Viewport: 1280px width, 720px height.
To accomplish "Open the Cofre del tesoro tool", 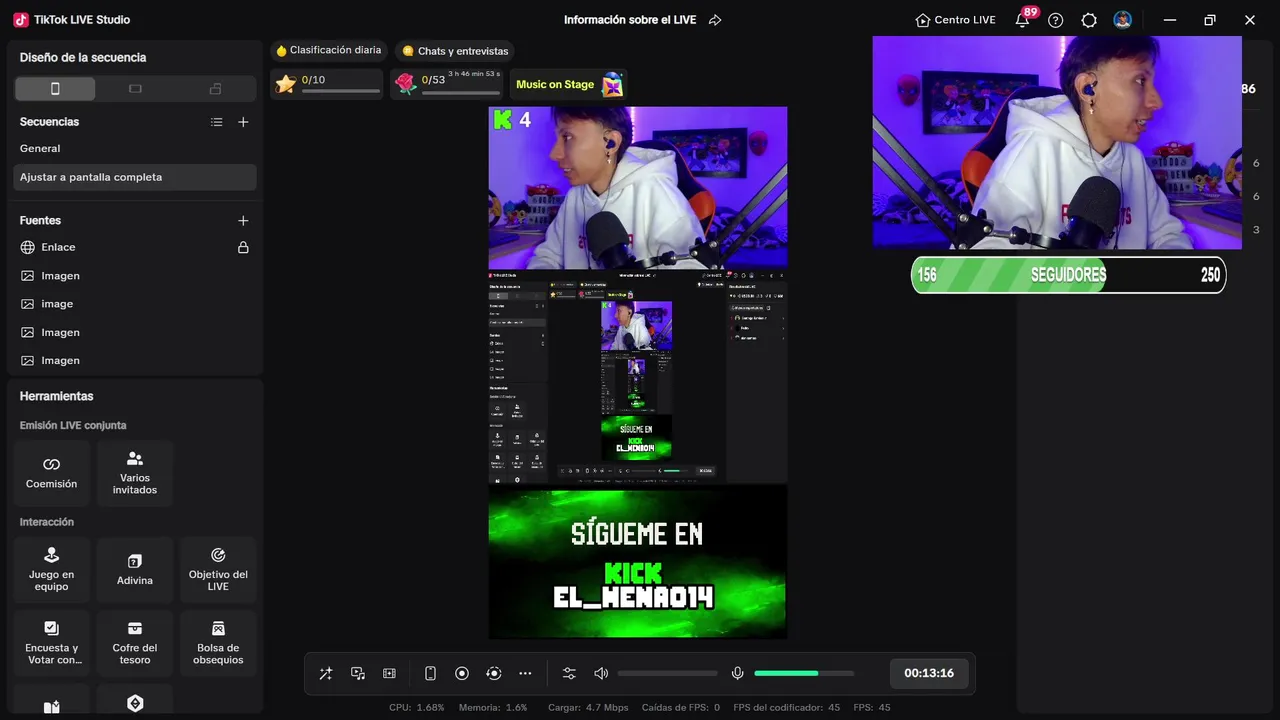I will tap(135, 643).
